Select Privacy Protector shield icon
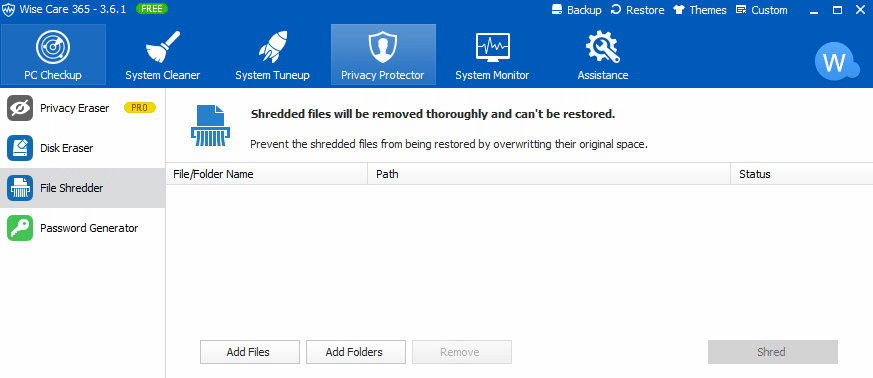 pos(382,47)
